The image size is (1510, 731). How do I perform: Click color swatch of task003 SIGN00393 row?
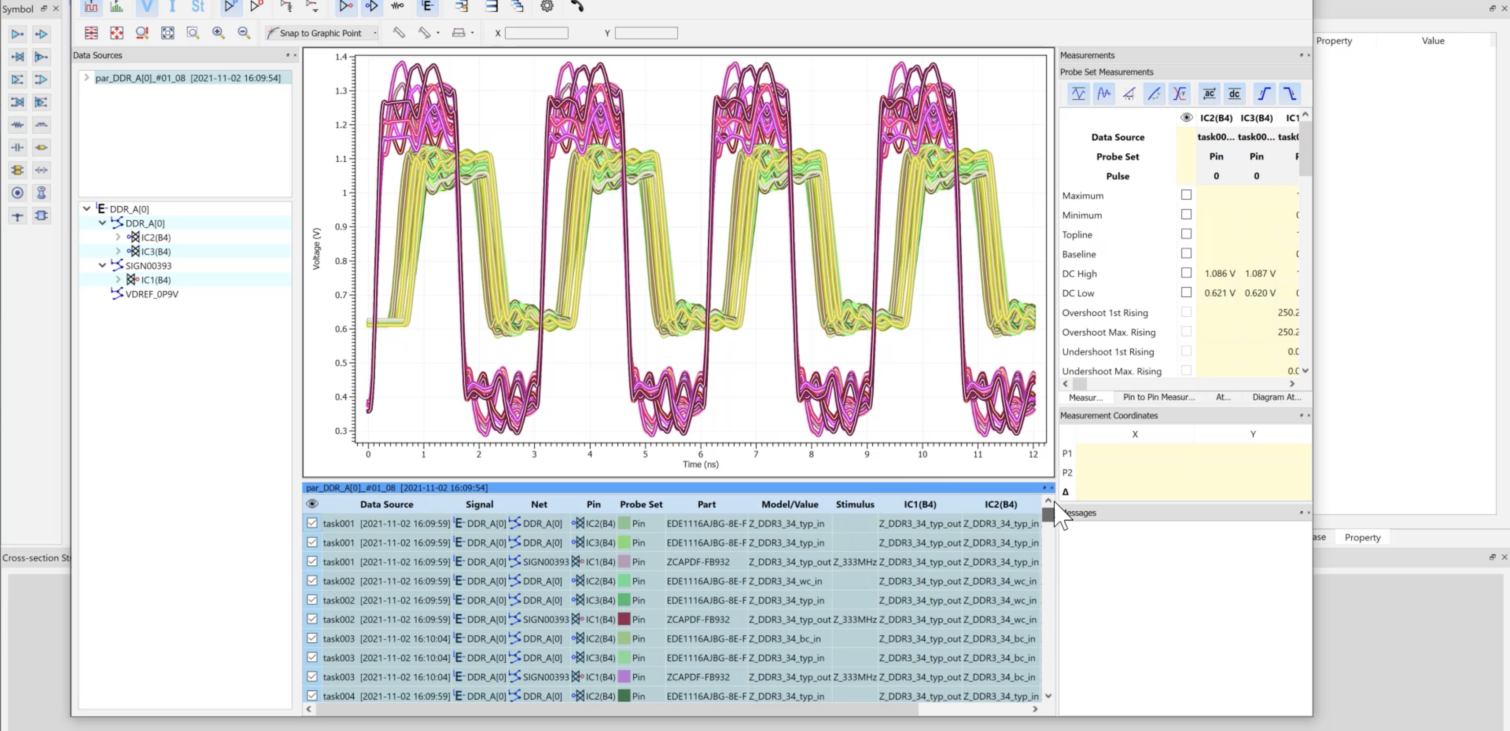point(624,677)
